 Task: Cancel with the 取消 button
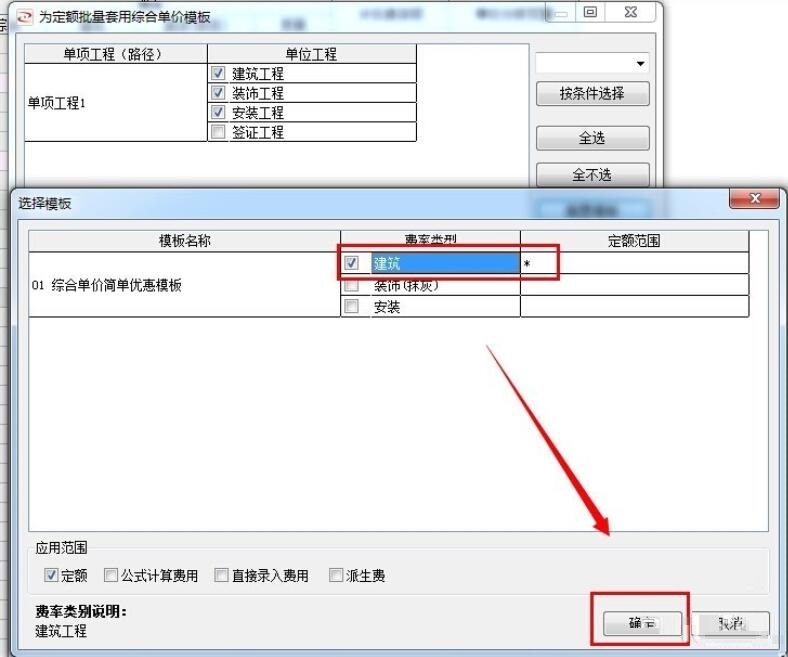(731, 623)
